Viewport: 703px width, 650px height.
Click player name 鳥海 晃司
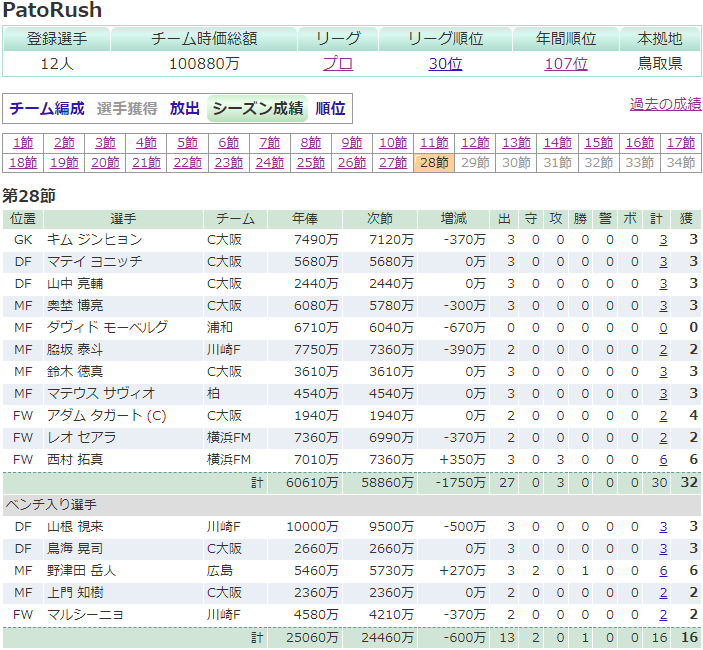point(75,549)
